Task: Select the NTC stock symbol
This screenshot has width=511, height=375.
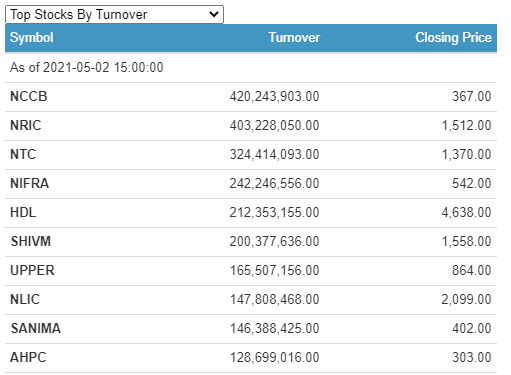Action: click(x=23, y=155)
